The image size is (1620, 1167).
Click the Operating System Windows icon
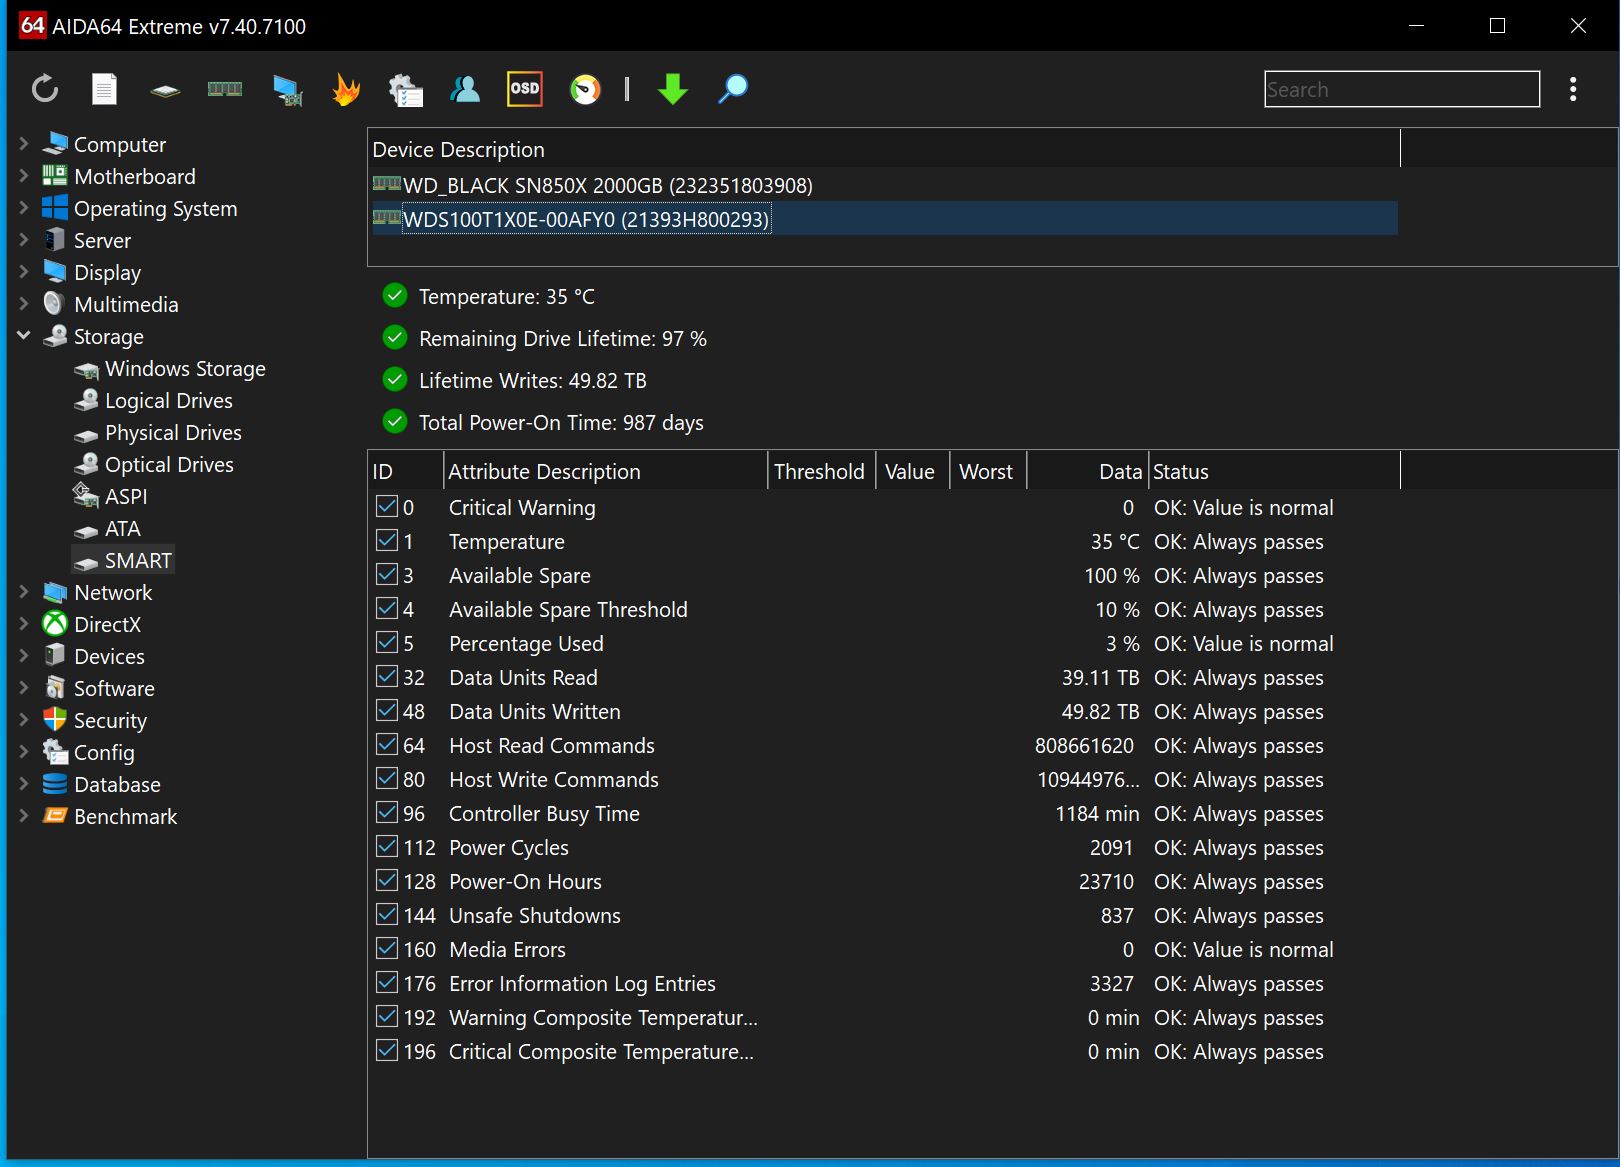click(x=55, y=208)
